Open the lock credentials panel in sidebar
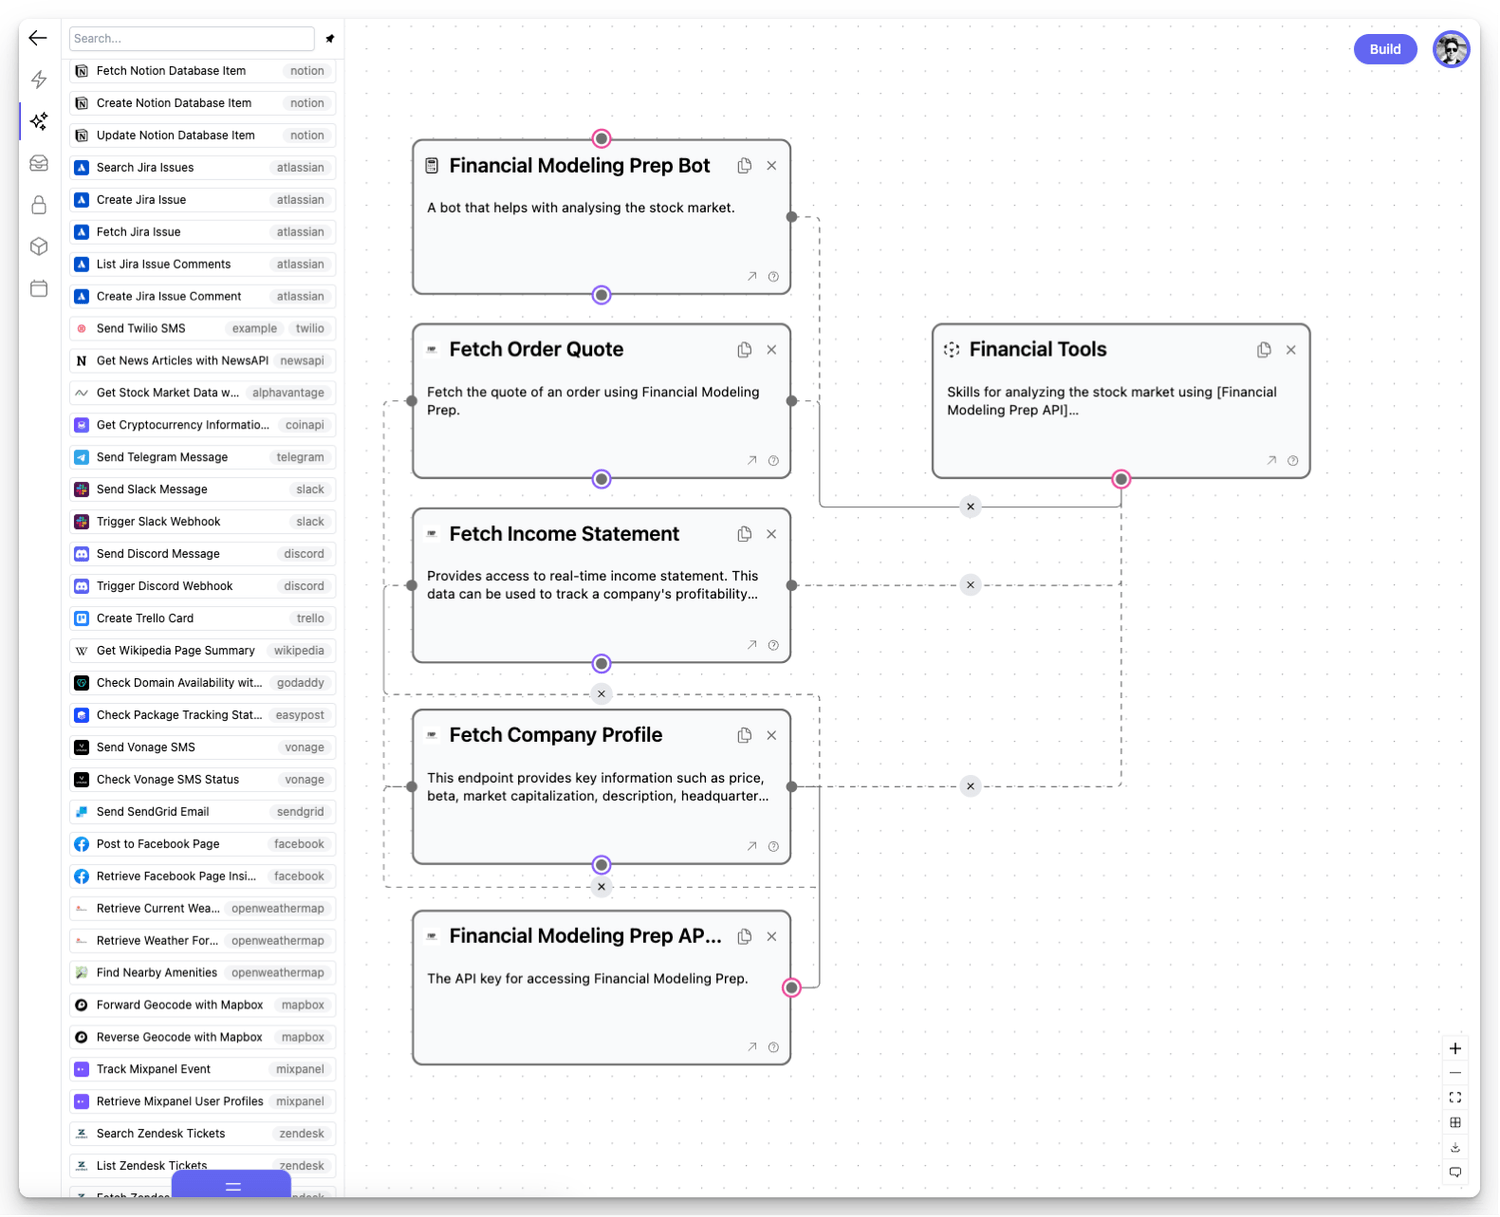1500x1217 pixels. point(38,204)
